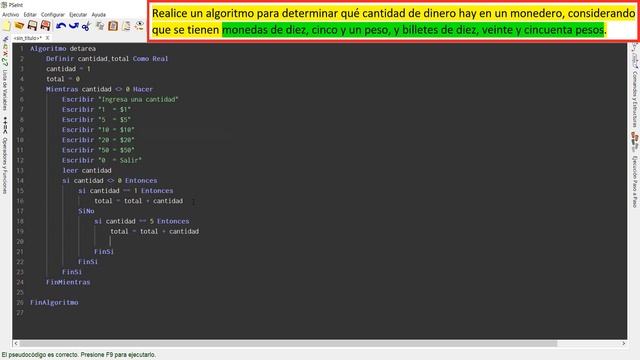Open the Archivo menu
The width and height of the screenshot is (640, 360).
11,15
